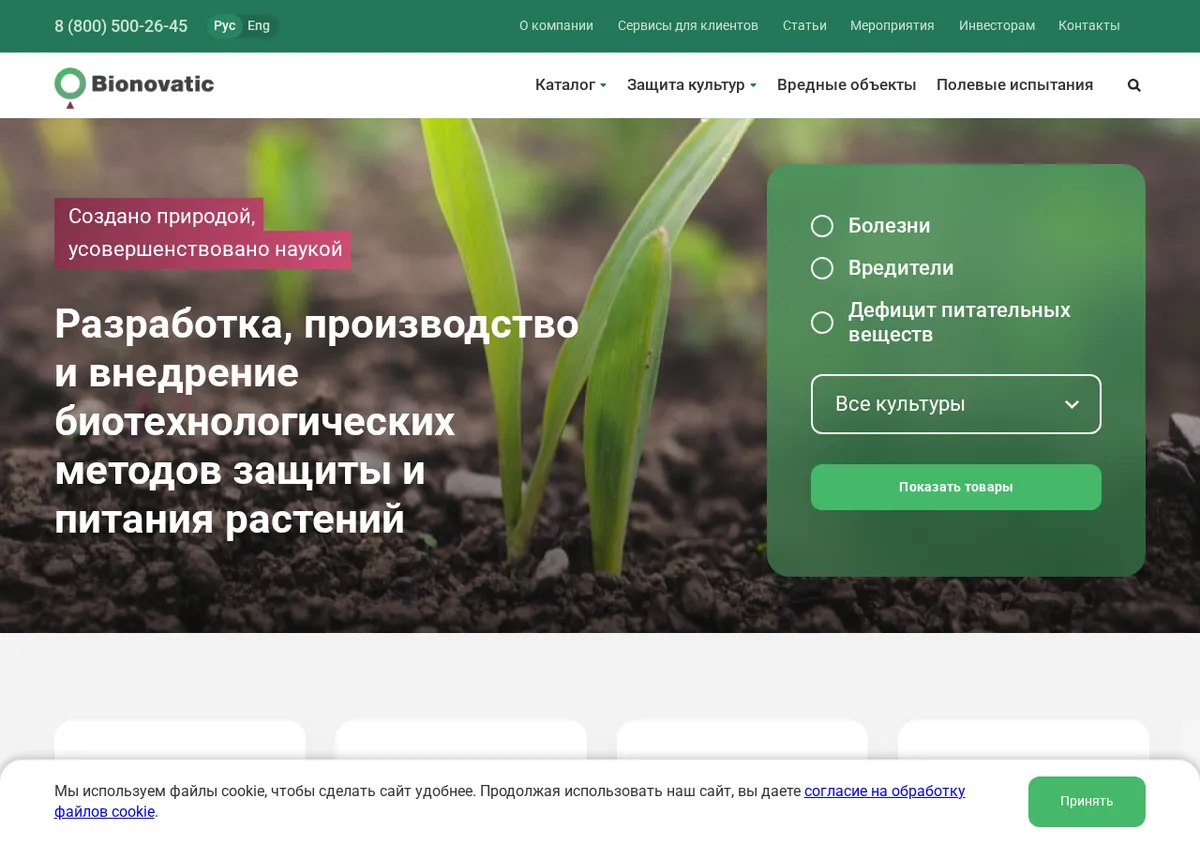
Task: Switch language to Рус
Action: click(225, 26)
